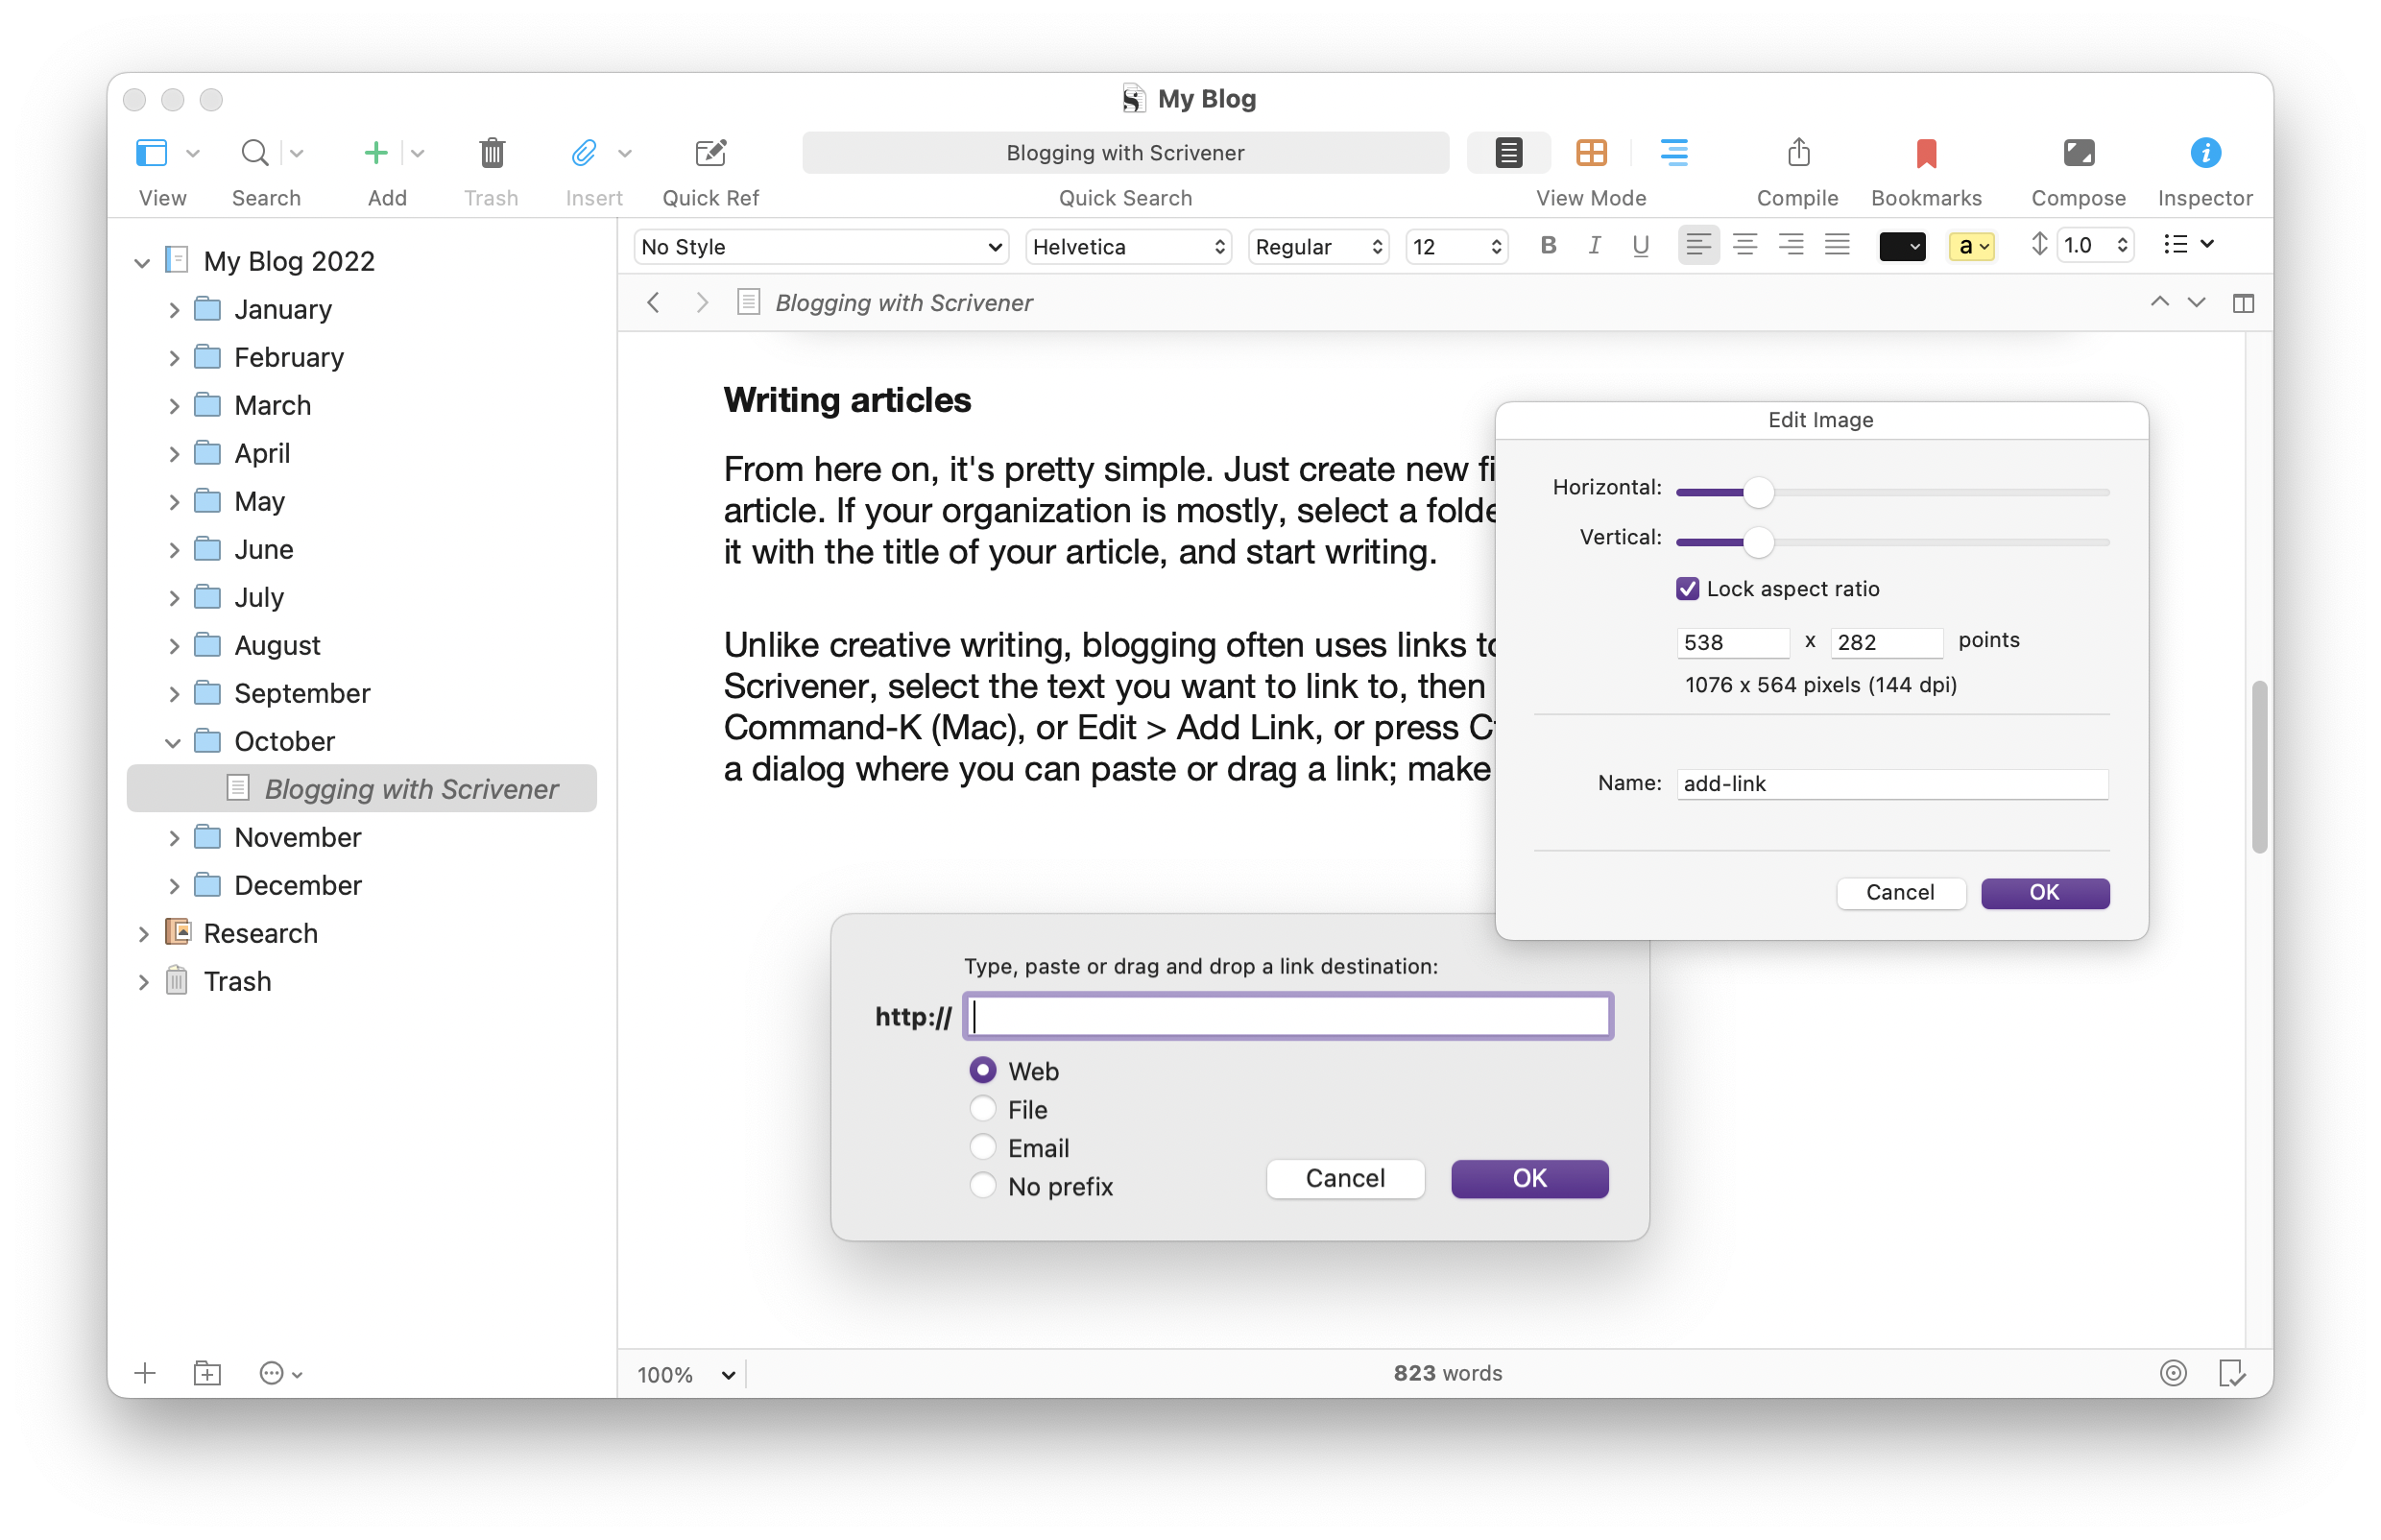The height and width of the screenshot is (1540, 2381).
Task: Switch to Outline view mode
Action: coord(1673,153)
